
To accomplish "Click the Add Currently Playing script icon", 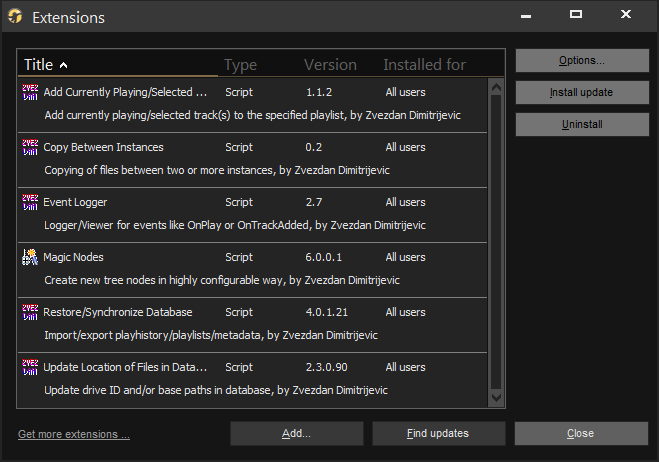I will [29, 92].
